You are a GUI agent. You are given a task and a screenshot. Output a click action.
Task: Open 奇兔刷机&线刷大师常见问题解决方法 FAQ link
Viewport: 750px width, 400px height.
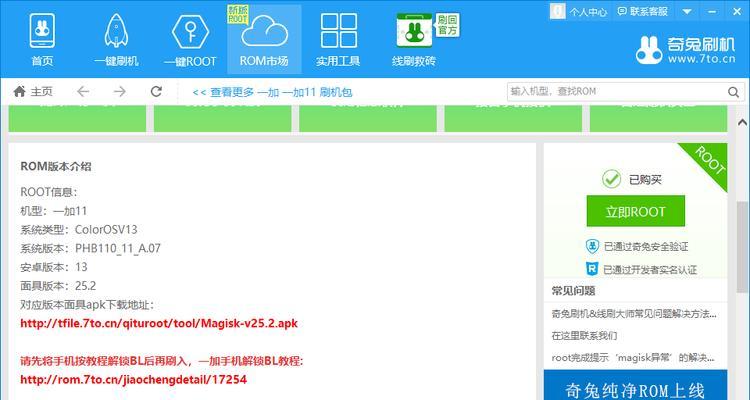[x=634, y=314]
